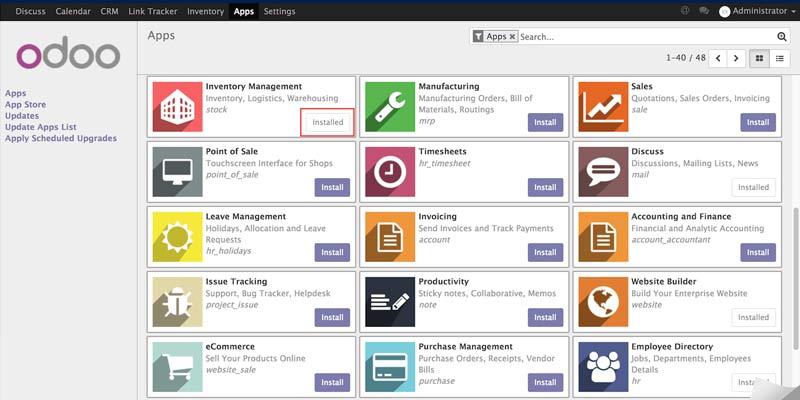
Task: Click the Inventory Management app icon
Action: tap(178, 107)
